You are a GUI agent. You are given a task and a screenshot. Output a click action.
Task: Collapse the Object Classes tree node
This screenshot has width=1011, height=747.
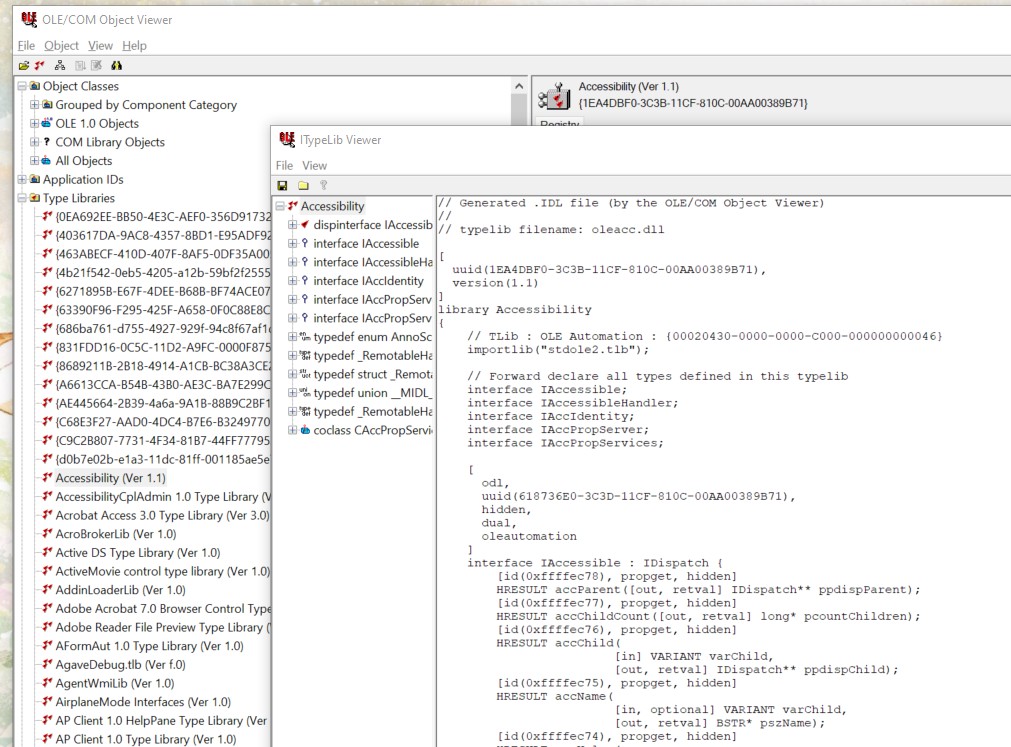click(23, 86)
